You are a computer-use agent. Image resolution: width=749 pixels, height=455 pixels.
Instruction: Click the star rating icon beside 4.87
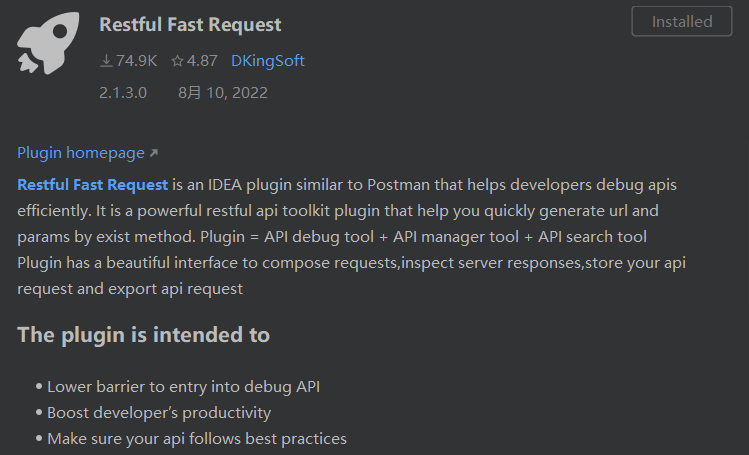tap(177, 61)
